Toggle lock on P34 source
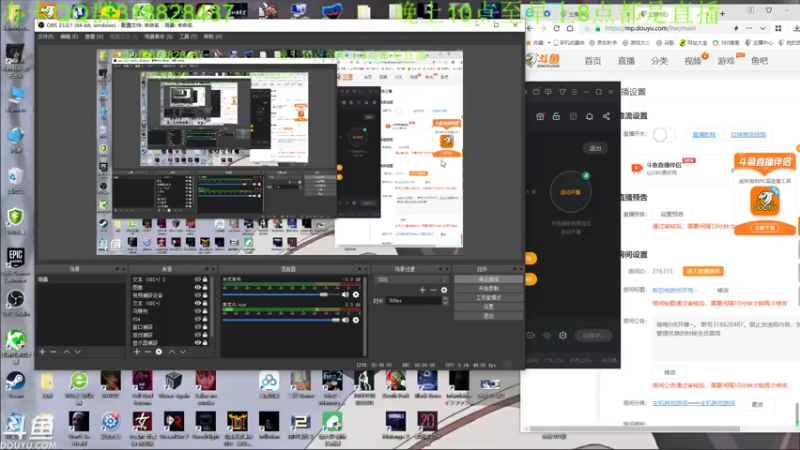 [x=205, y=319]
